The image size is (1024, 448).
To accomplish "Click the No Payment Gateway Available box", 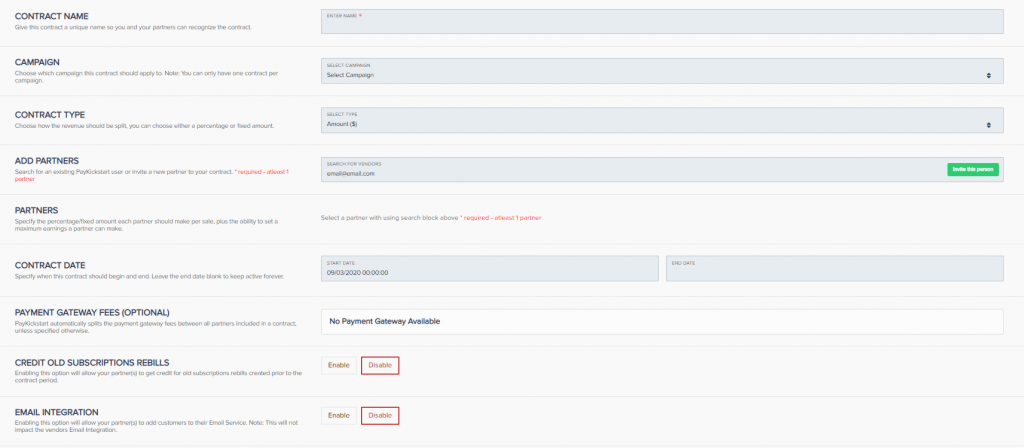I will [661, 321].
